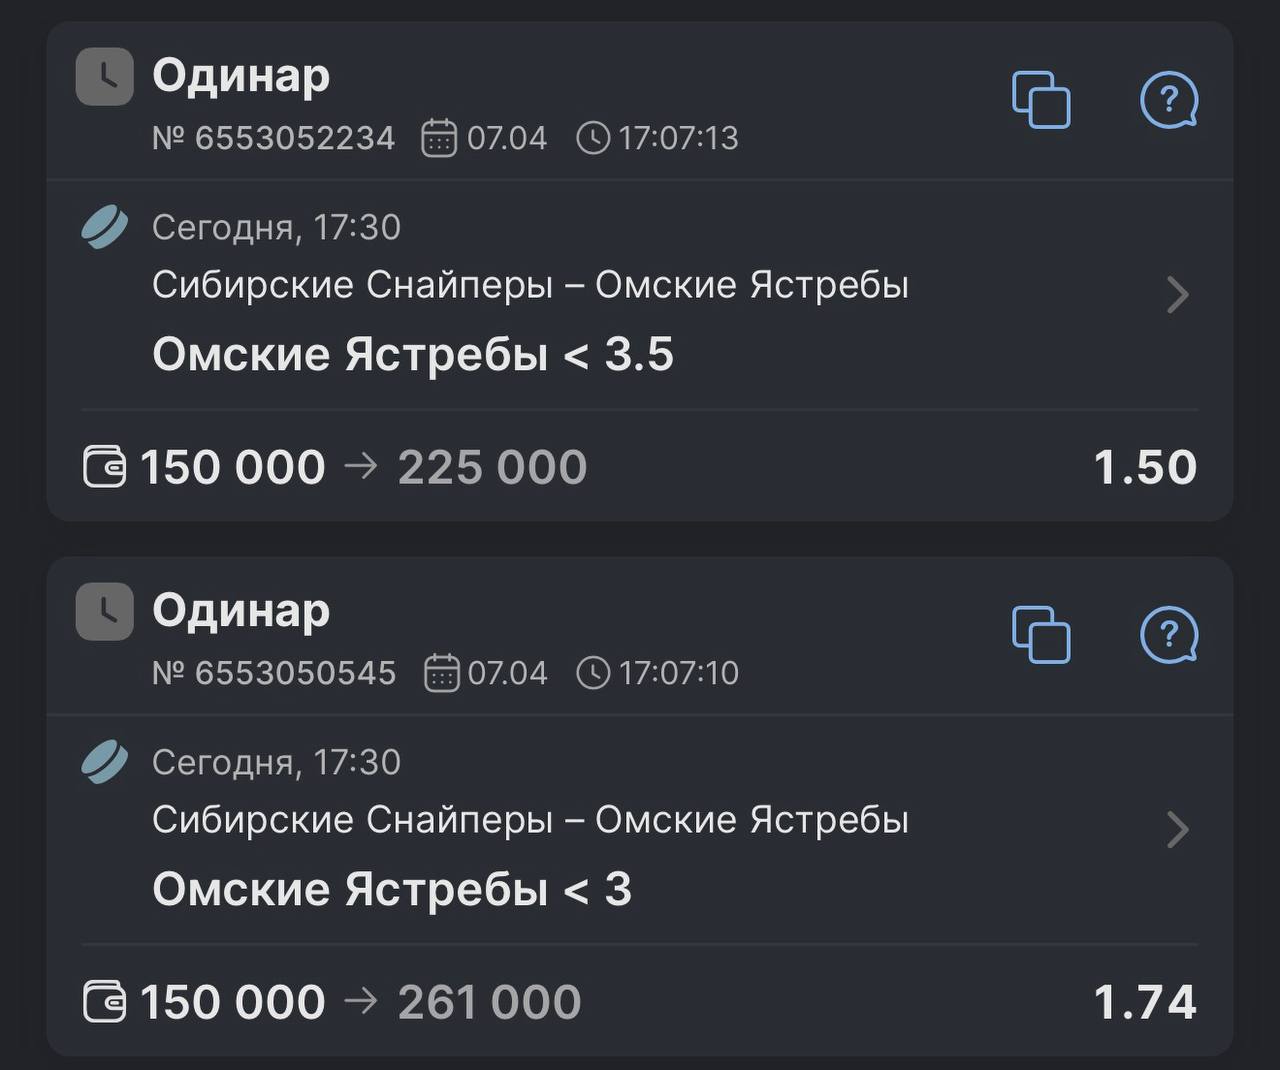Click wallet icon beside first 150 000 stake

[104, 467]
